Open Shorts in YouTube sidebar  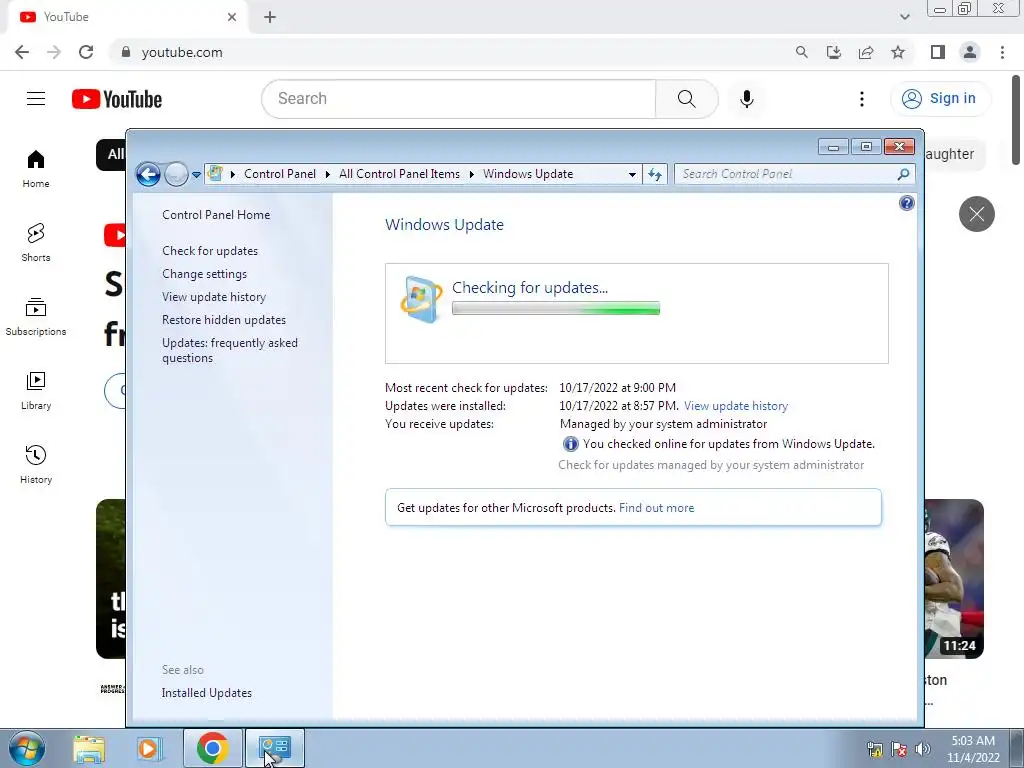tap(36, 242)
